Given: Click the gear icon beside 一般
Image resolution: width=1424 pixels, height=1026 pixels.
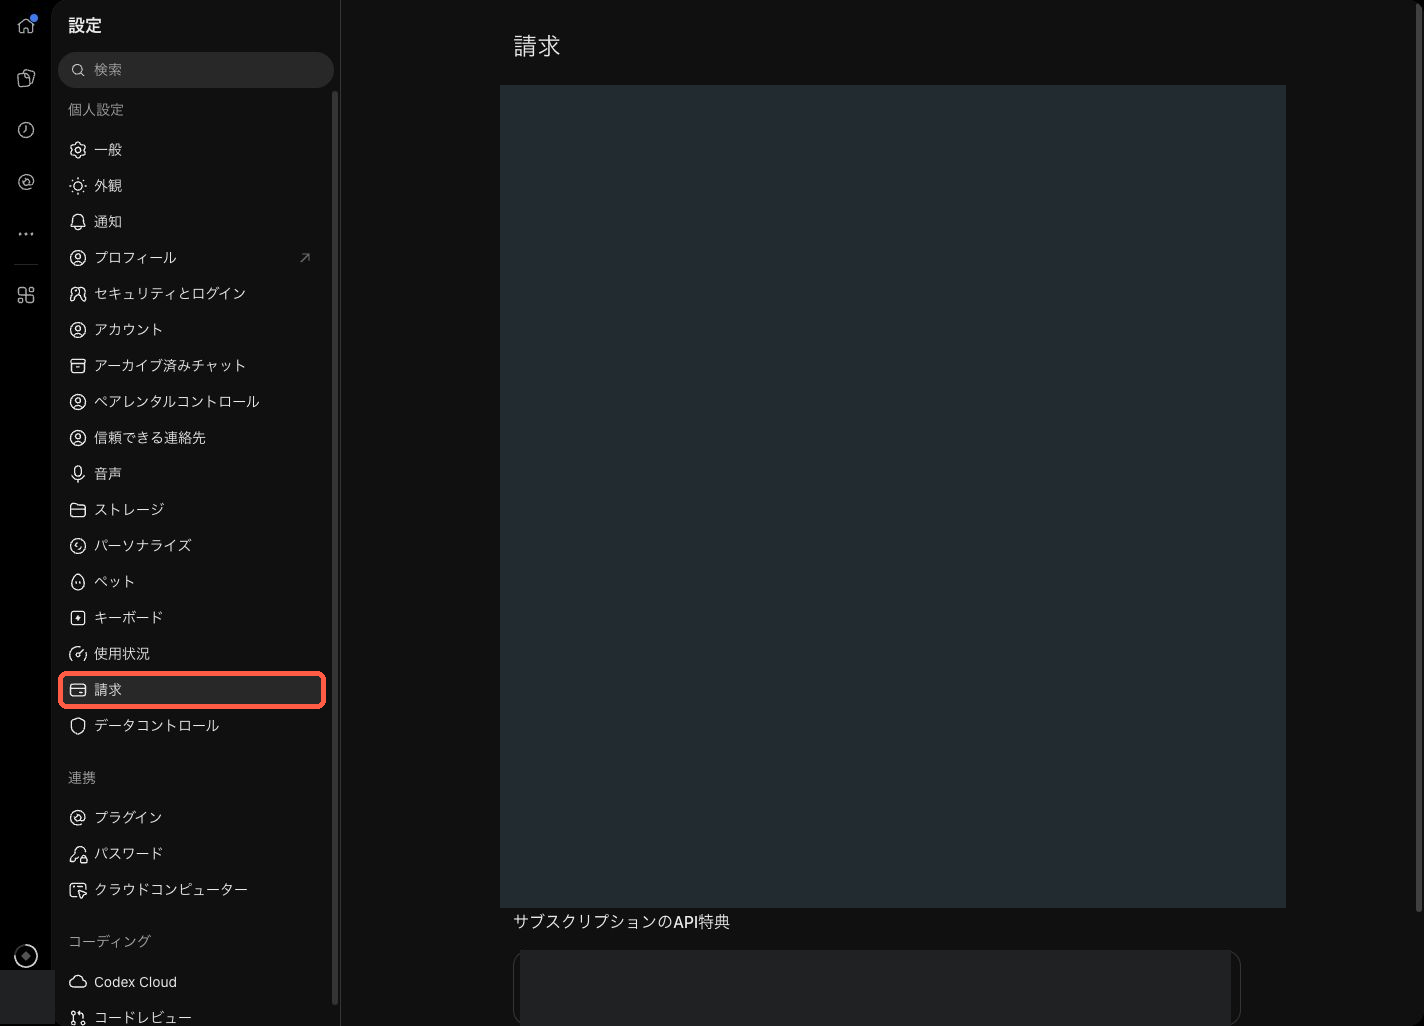Looking at the screenshot, I should [x=78, y=150].
